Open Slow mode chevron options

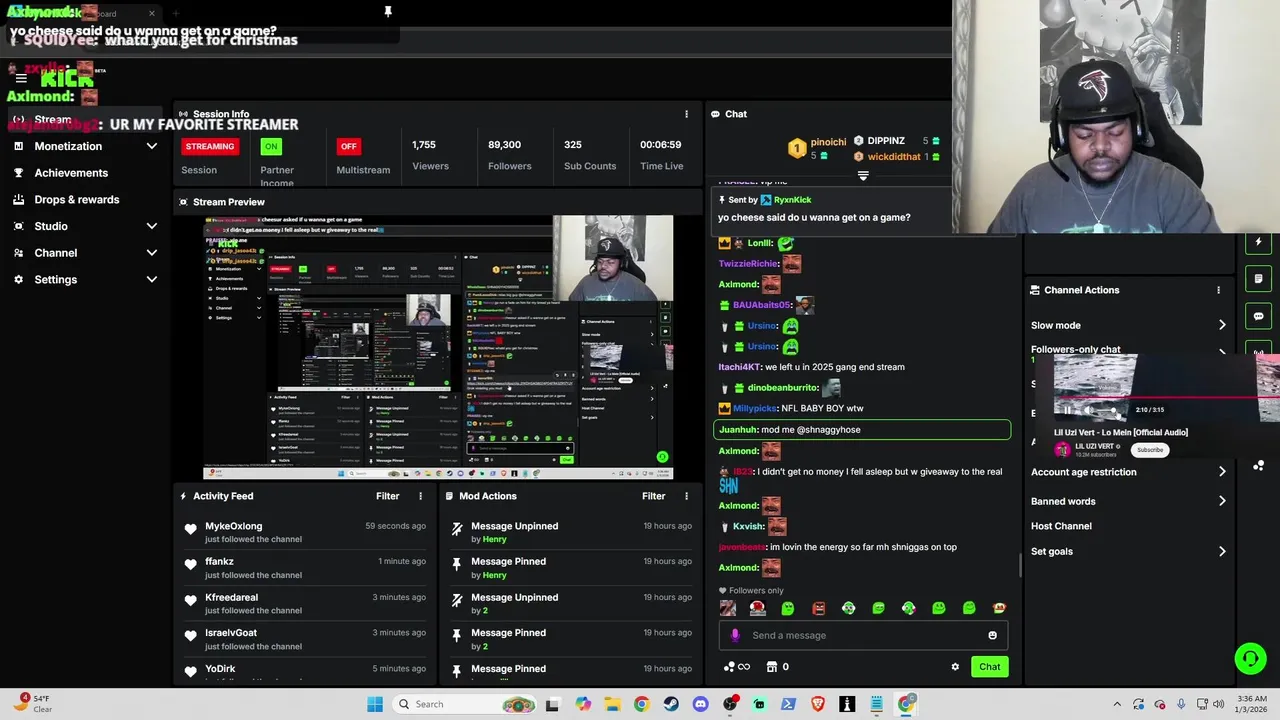[1222, 325]
